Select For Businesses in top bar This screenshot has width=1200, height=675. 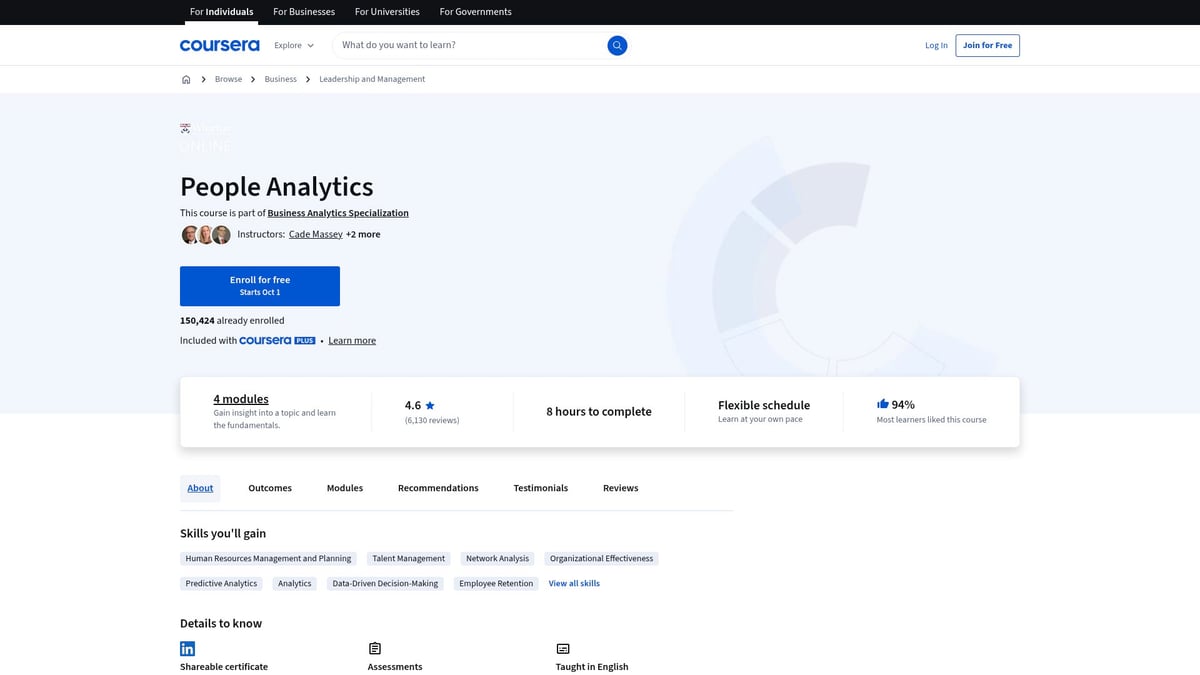coord(304,12)
